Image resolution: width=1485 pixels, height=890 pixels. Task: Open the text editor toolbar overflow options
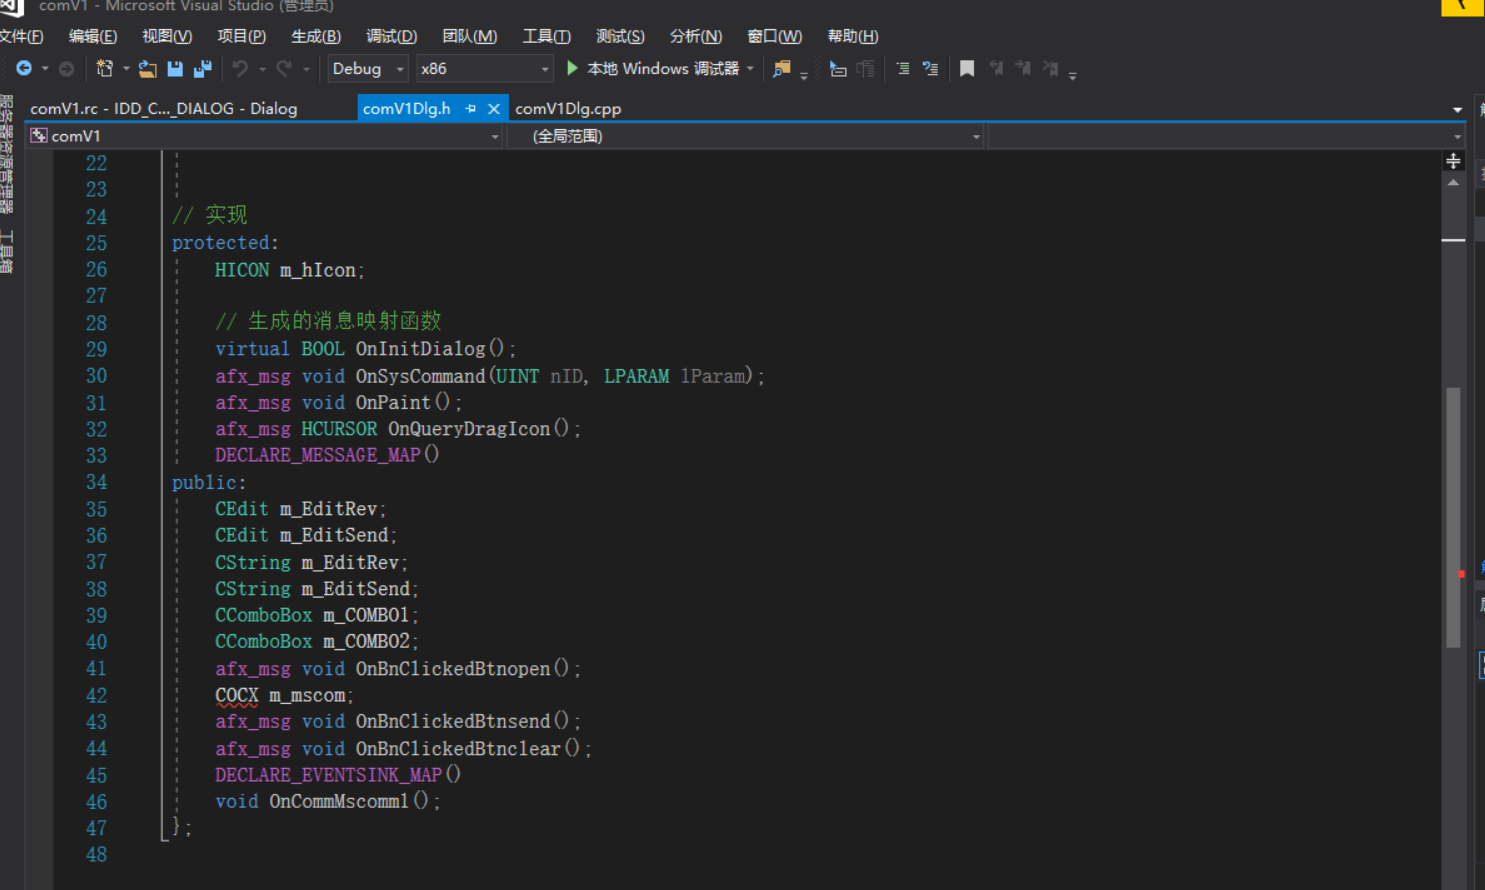1072,75
